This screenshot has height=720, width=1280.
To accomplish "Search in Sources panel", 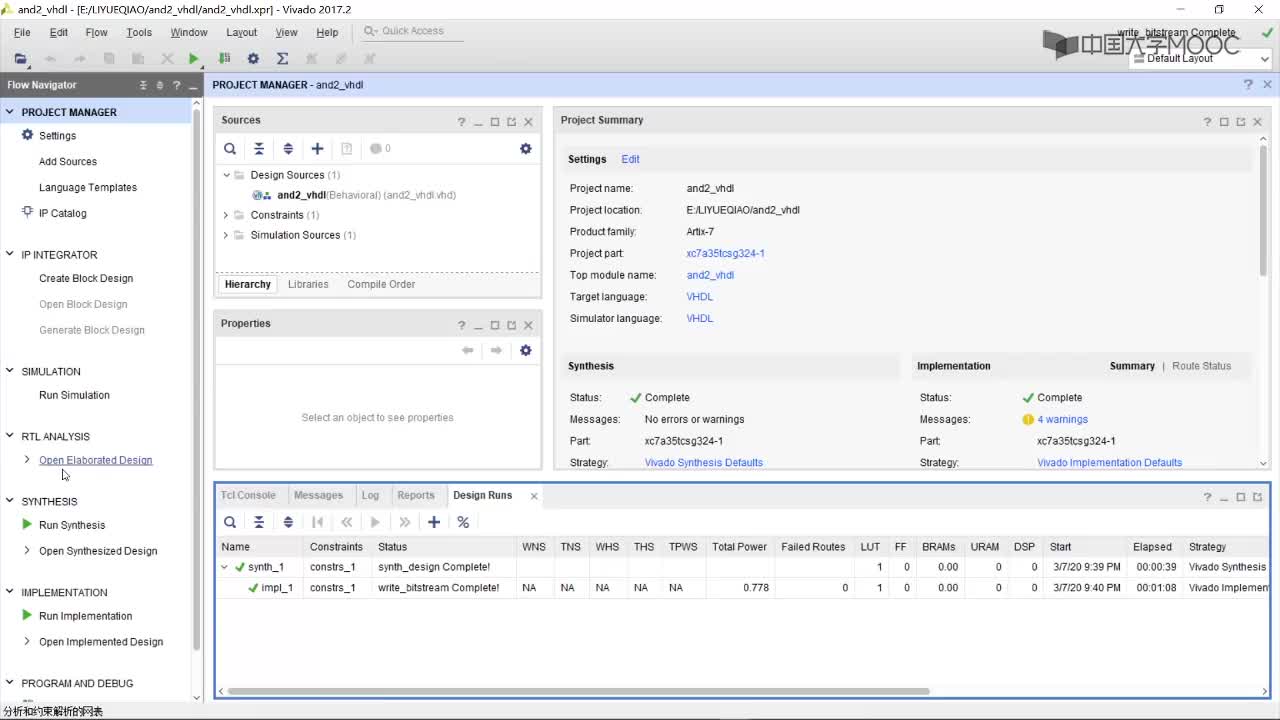I will 230,149.
